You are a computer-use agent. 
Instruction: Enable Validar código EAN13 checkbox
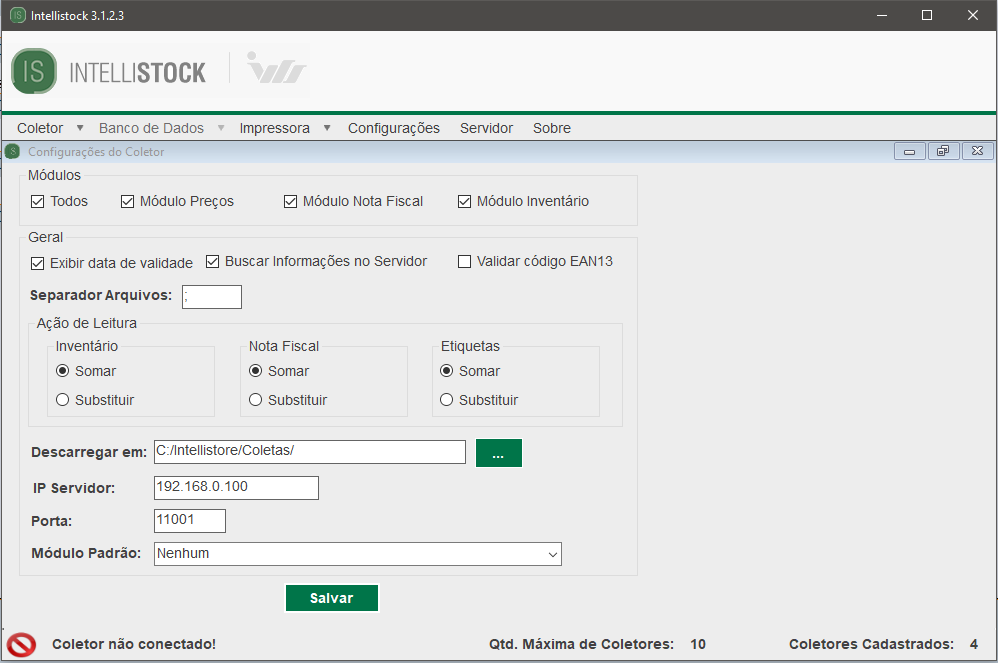[x=464, y=262]
